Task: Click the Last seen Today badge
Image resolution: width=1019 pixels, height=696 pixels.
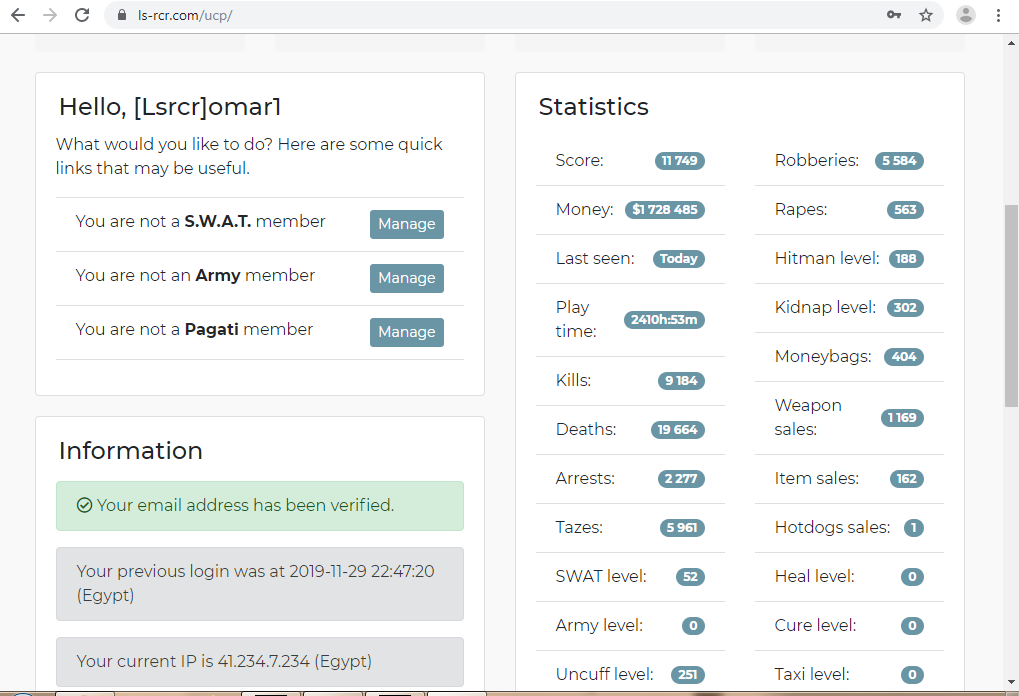Action: click(678, 259)
